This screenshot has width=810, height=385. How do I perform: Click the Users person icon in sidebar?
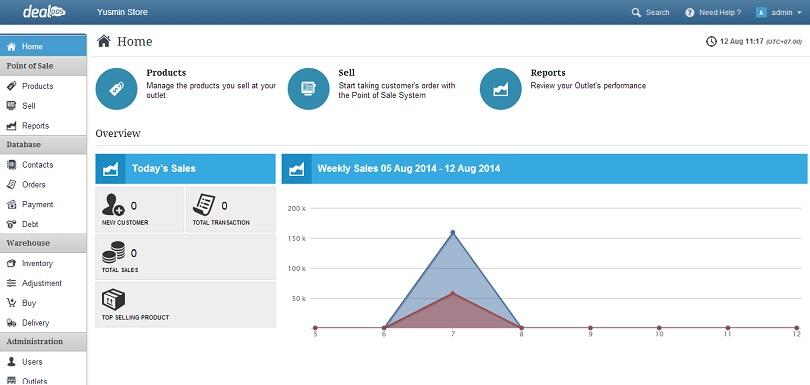(x=11, y=362)
